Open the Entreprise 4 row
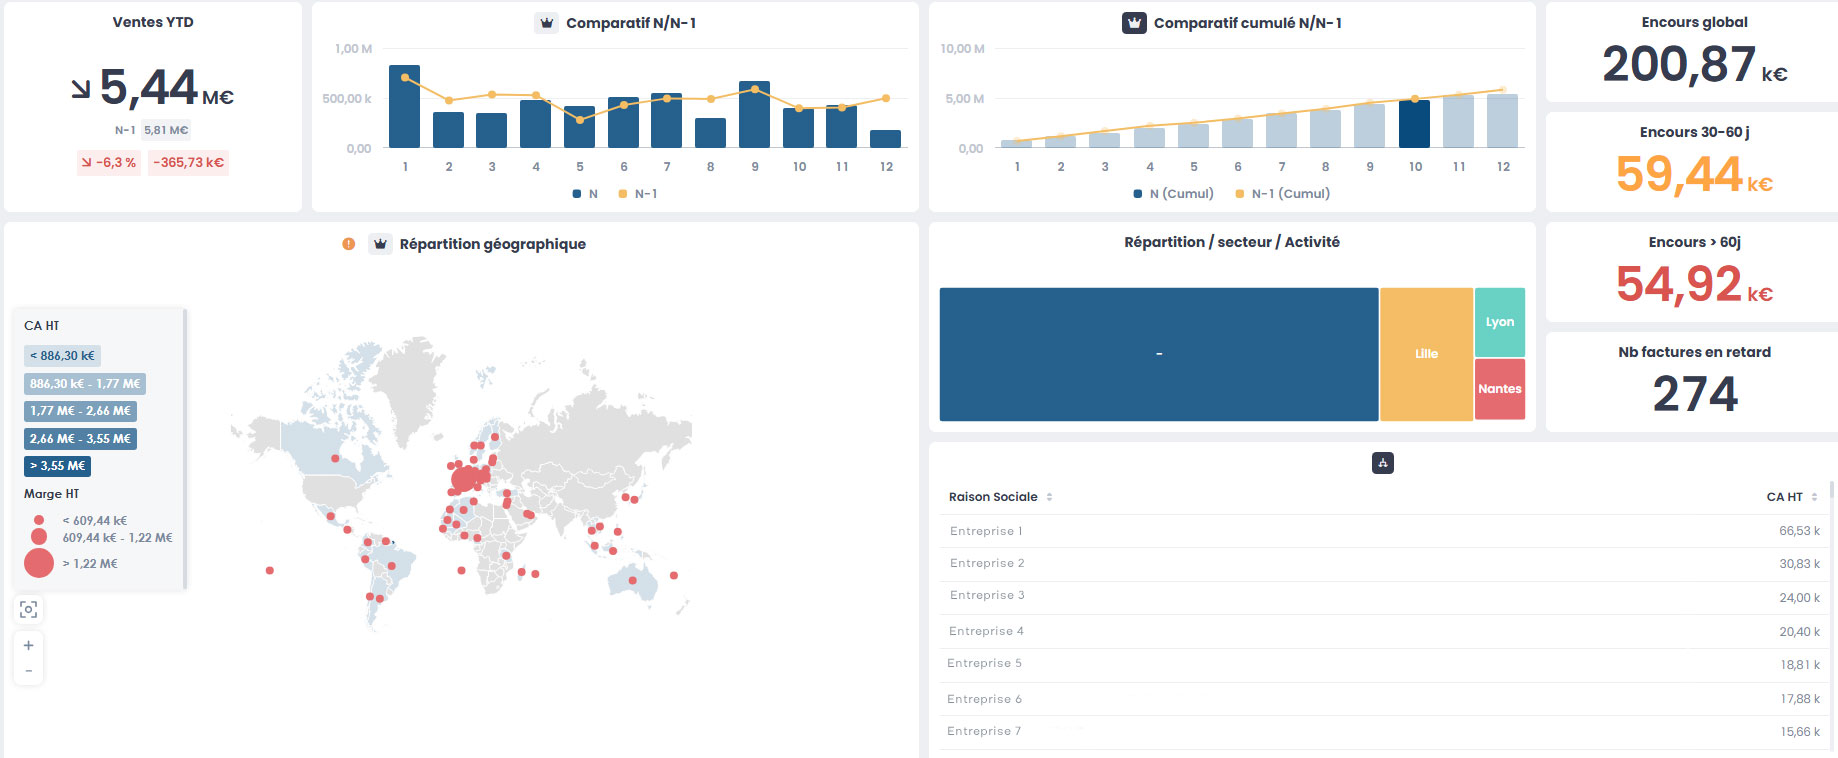 click(986, 631)
